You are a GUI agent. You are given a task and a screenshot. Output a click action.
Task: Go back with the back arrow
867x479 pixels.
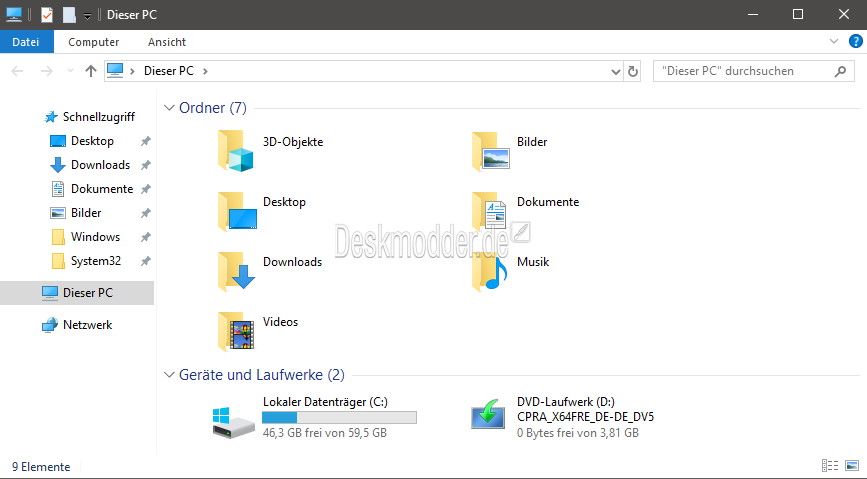[x=18, y=71]
